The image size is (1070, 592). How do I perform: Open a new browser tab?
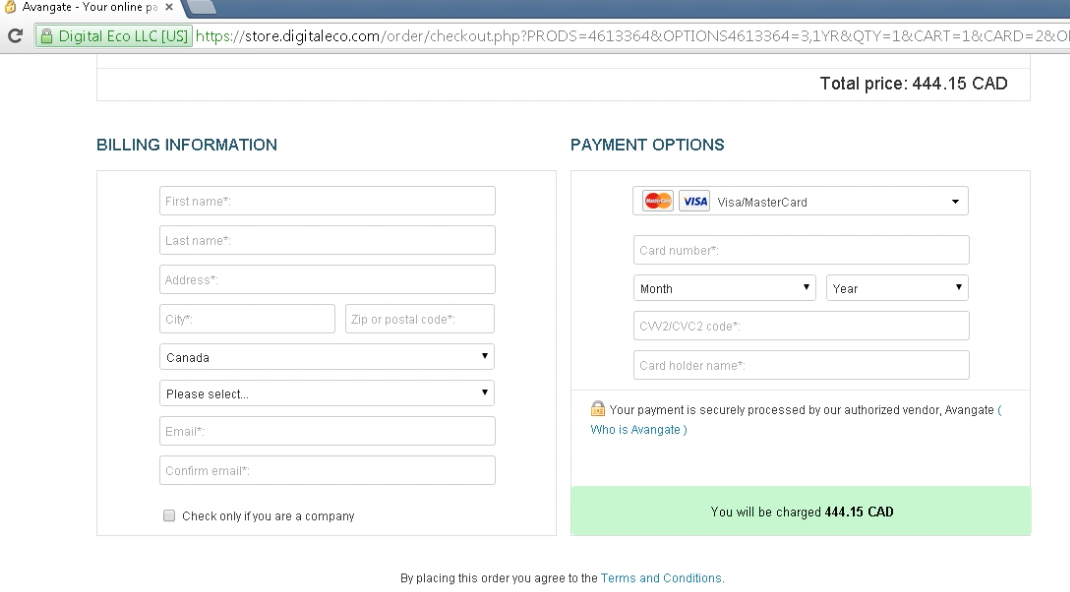point(201,7)
